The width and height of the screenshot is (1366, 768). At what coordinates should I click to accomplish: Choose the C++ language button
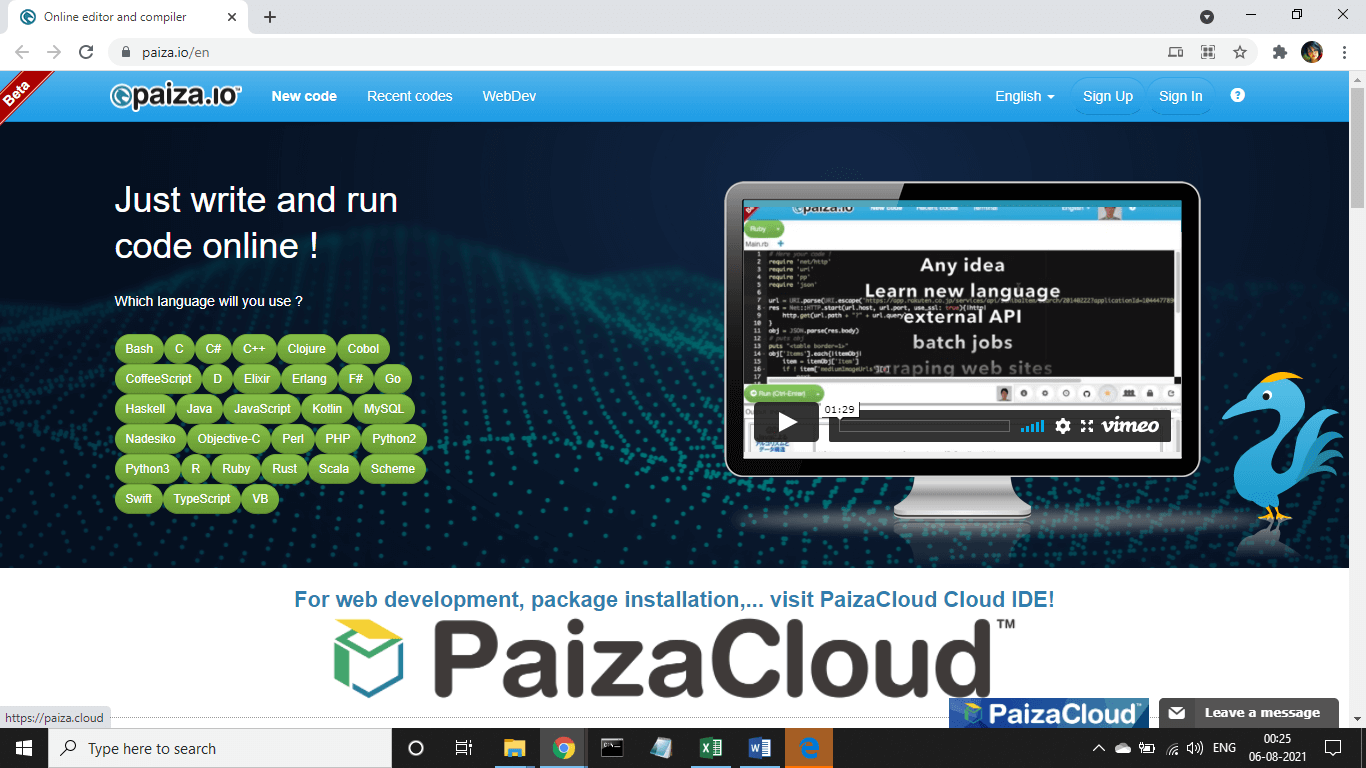coord(254,349)
